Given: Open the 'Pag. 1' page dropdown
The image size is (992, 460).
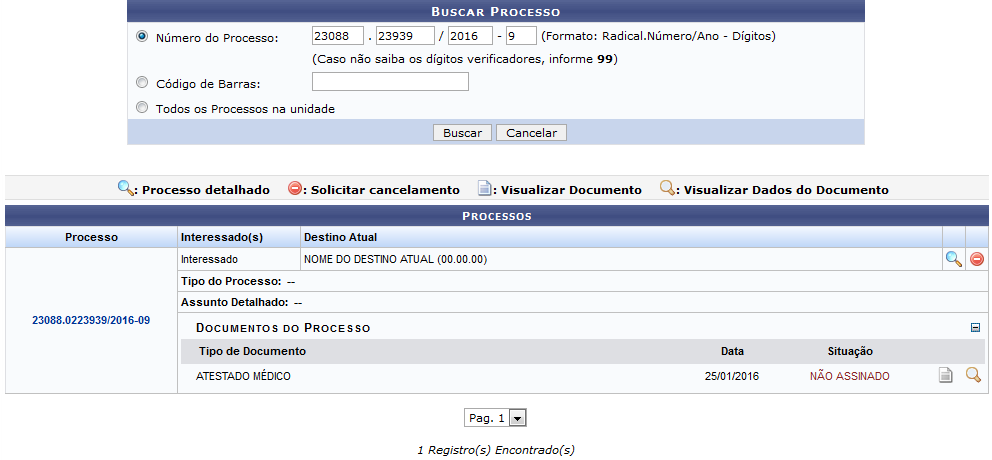Looking at the screenshot, I should [495, 418].
